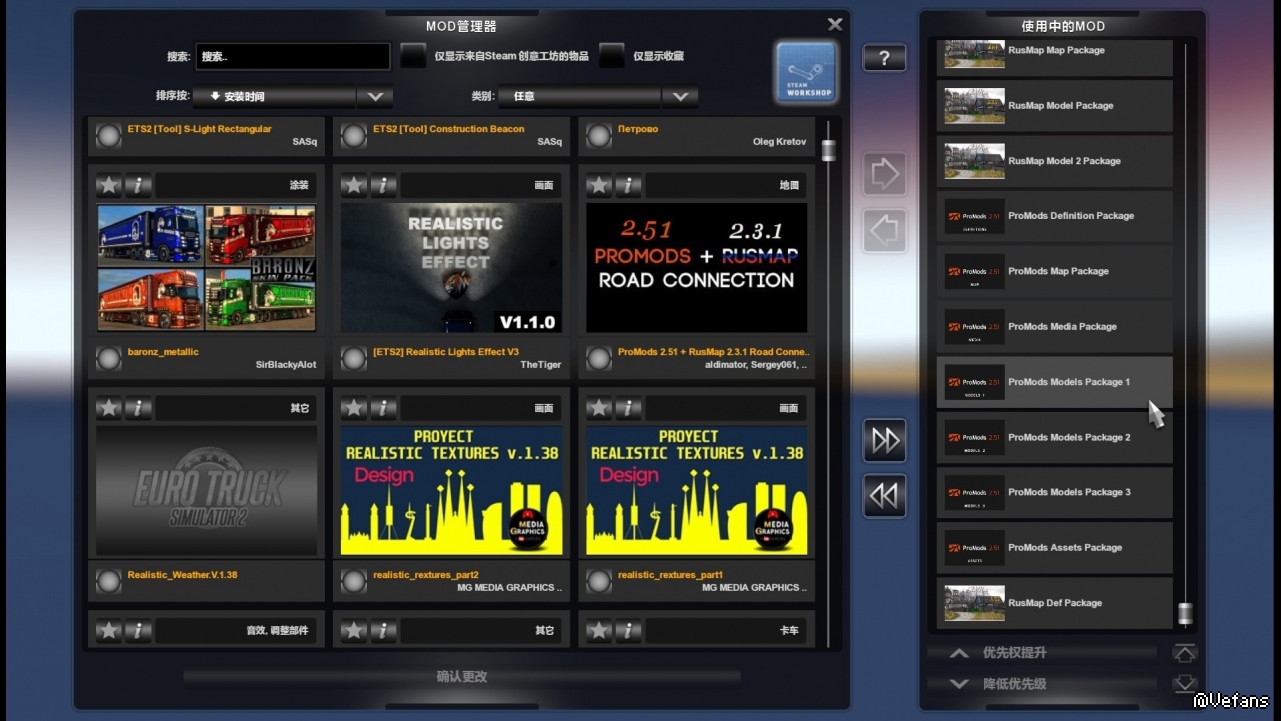
Task: Activate selected mod with the single right arrow
Action: click(x=885, y=175)
